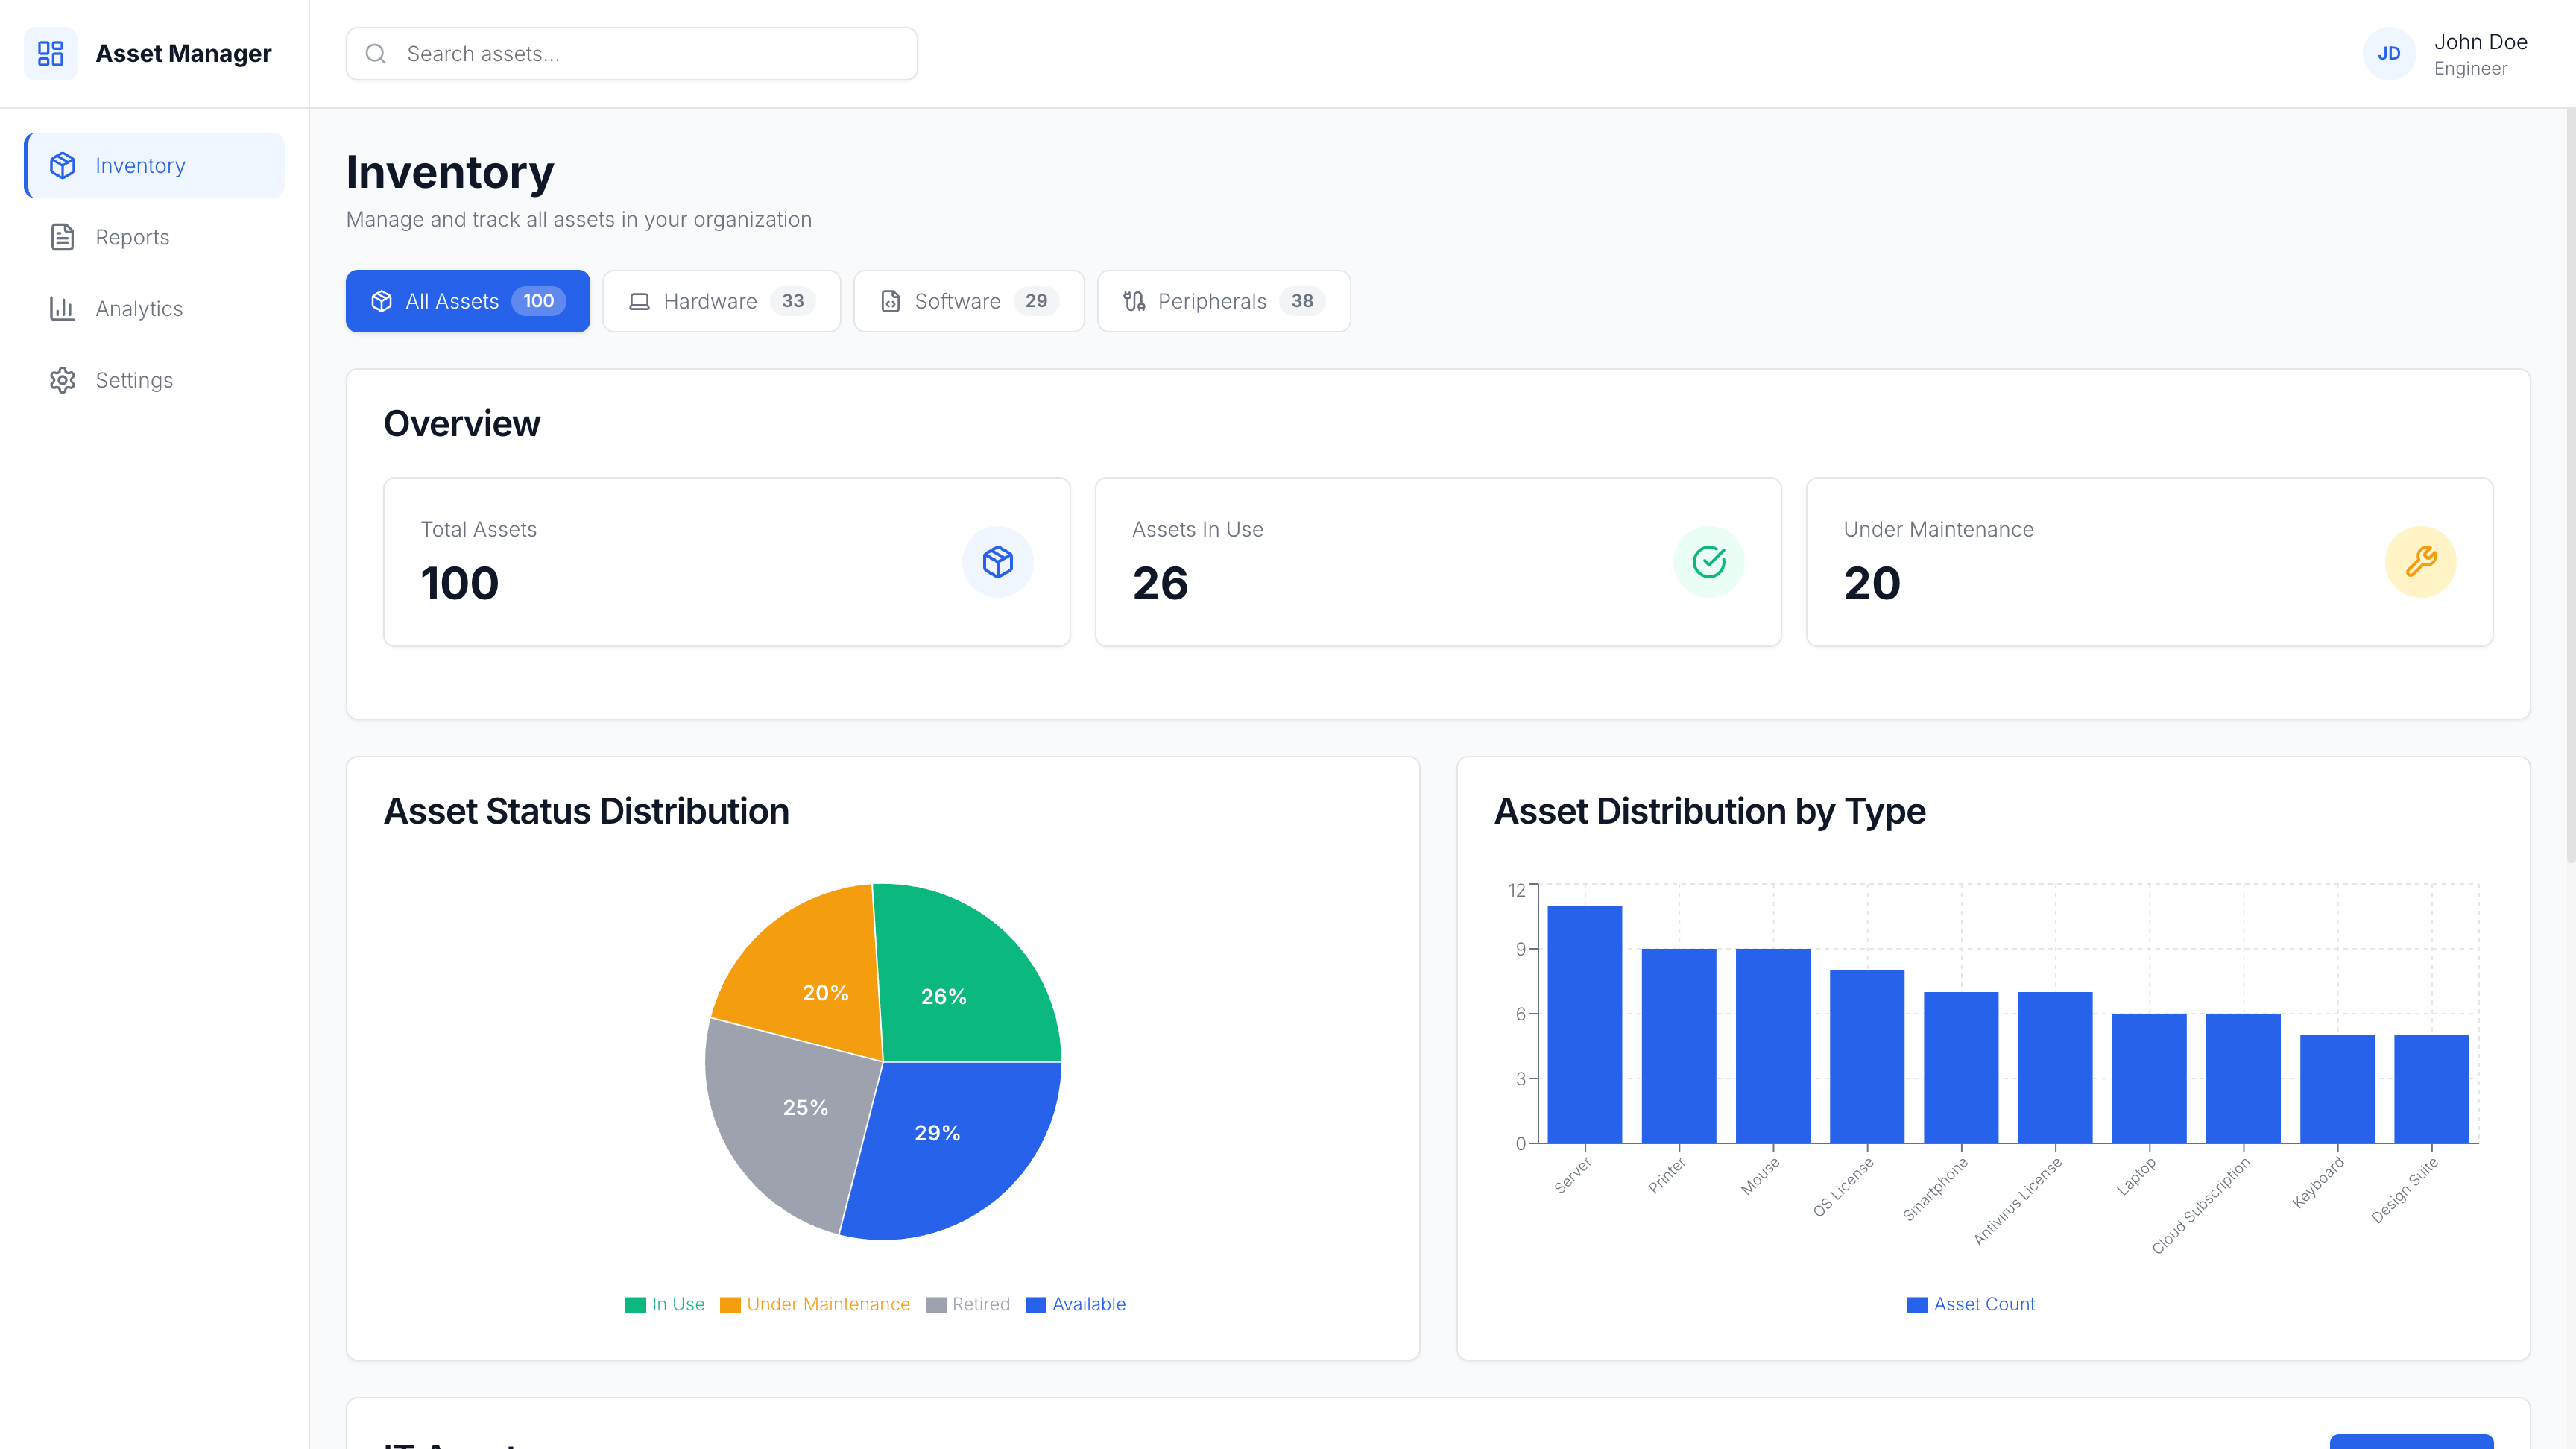Click the Inventory cube icon in sidebar

(62, 165)
